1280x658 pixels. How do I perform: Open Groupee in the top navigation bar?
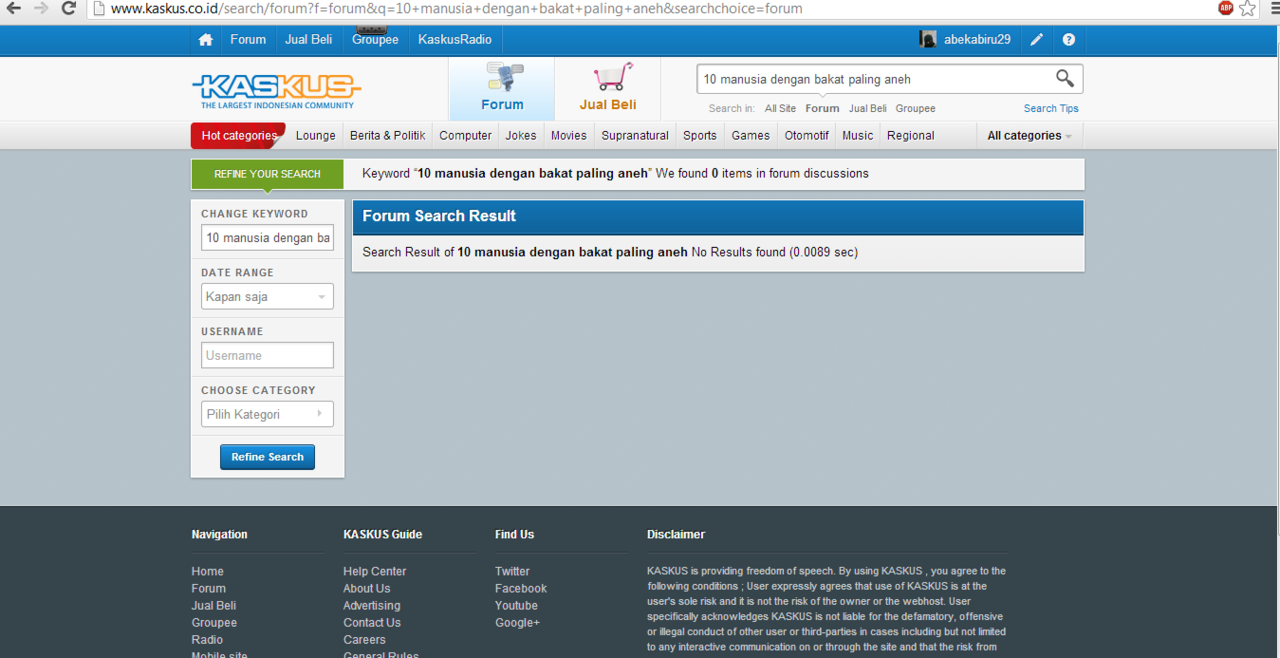pos(375,40)
